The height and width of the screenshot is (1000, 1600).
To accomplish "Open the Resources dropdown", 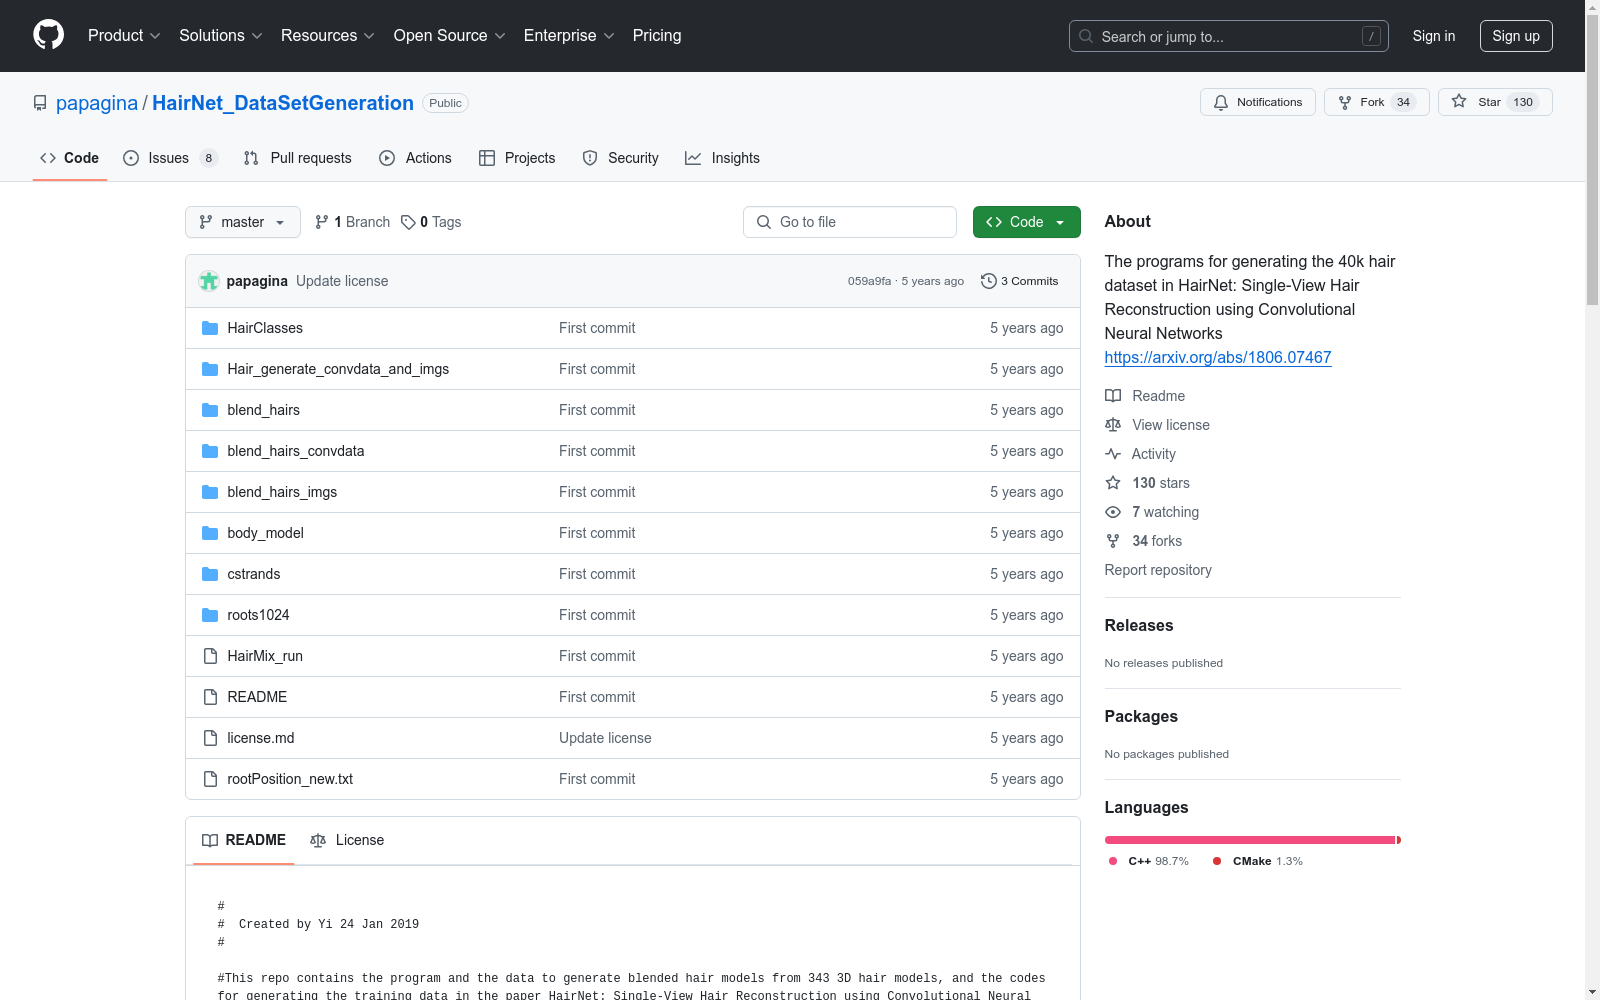I will [328, 35].
